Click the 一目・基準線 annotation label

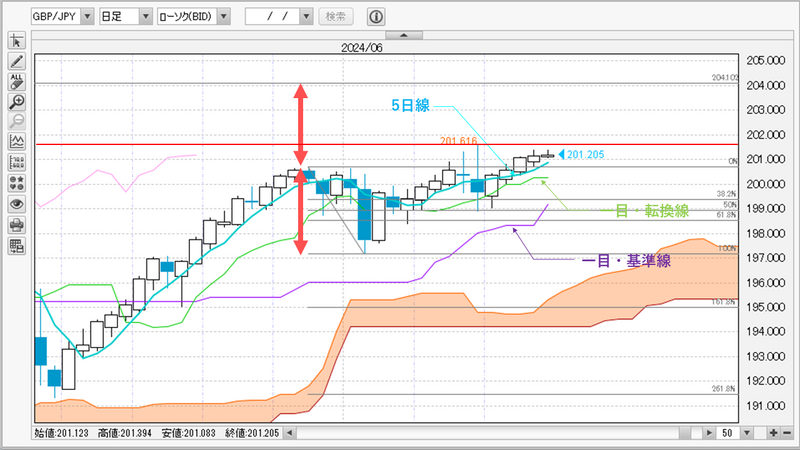click(x=626, y=261)
